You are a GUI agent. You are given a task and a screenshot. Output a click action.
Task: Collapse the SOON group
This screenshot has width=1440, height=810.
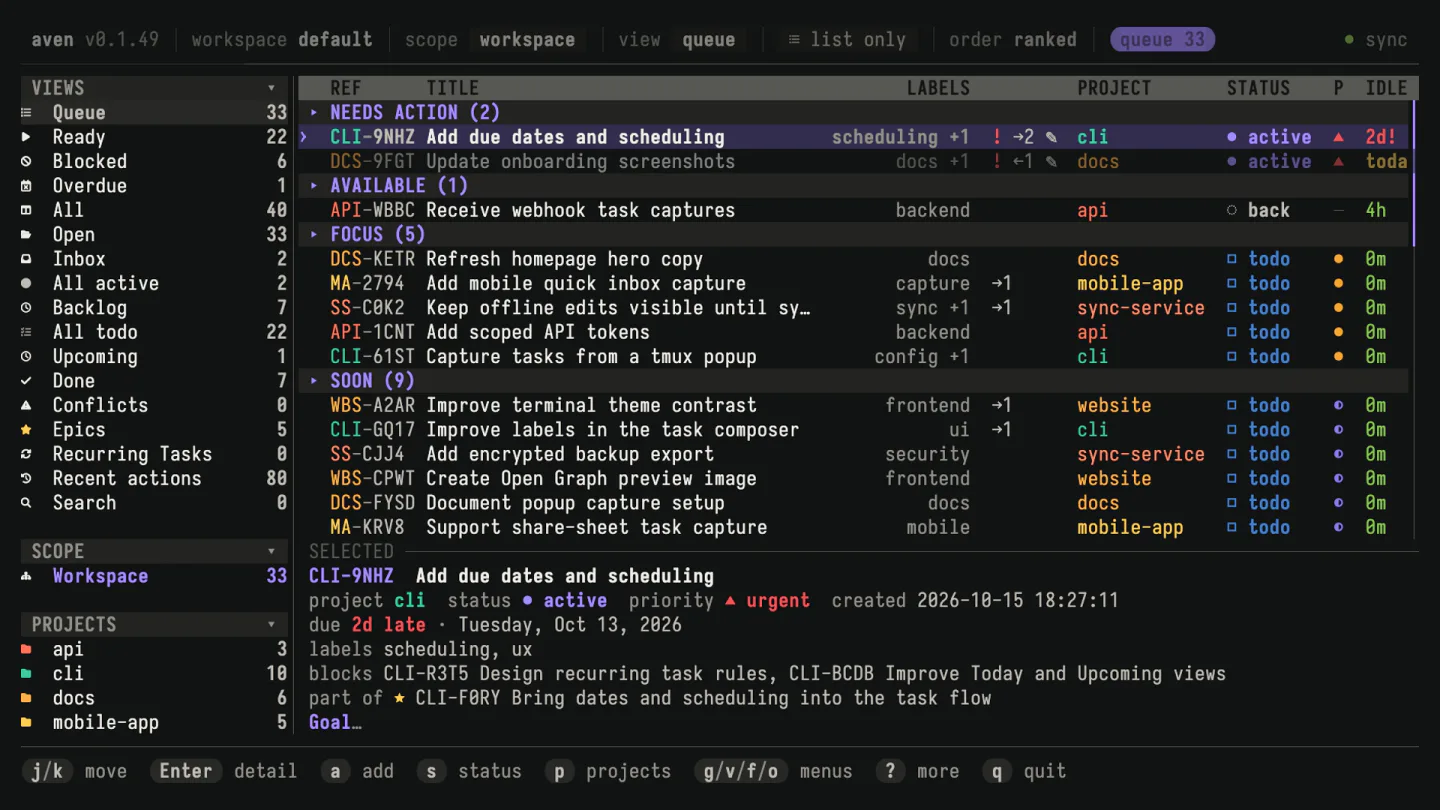(314, 381)
